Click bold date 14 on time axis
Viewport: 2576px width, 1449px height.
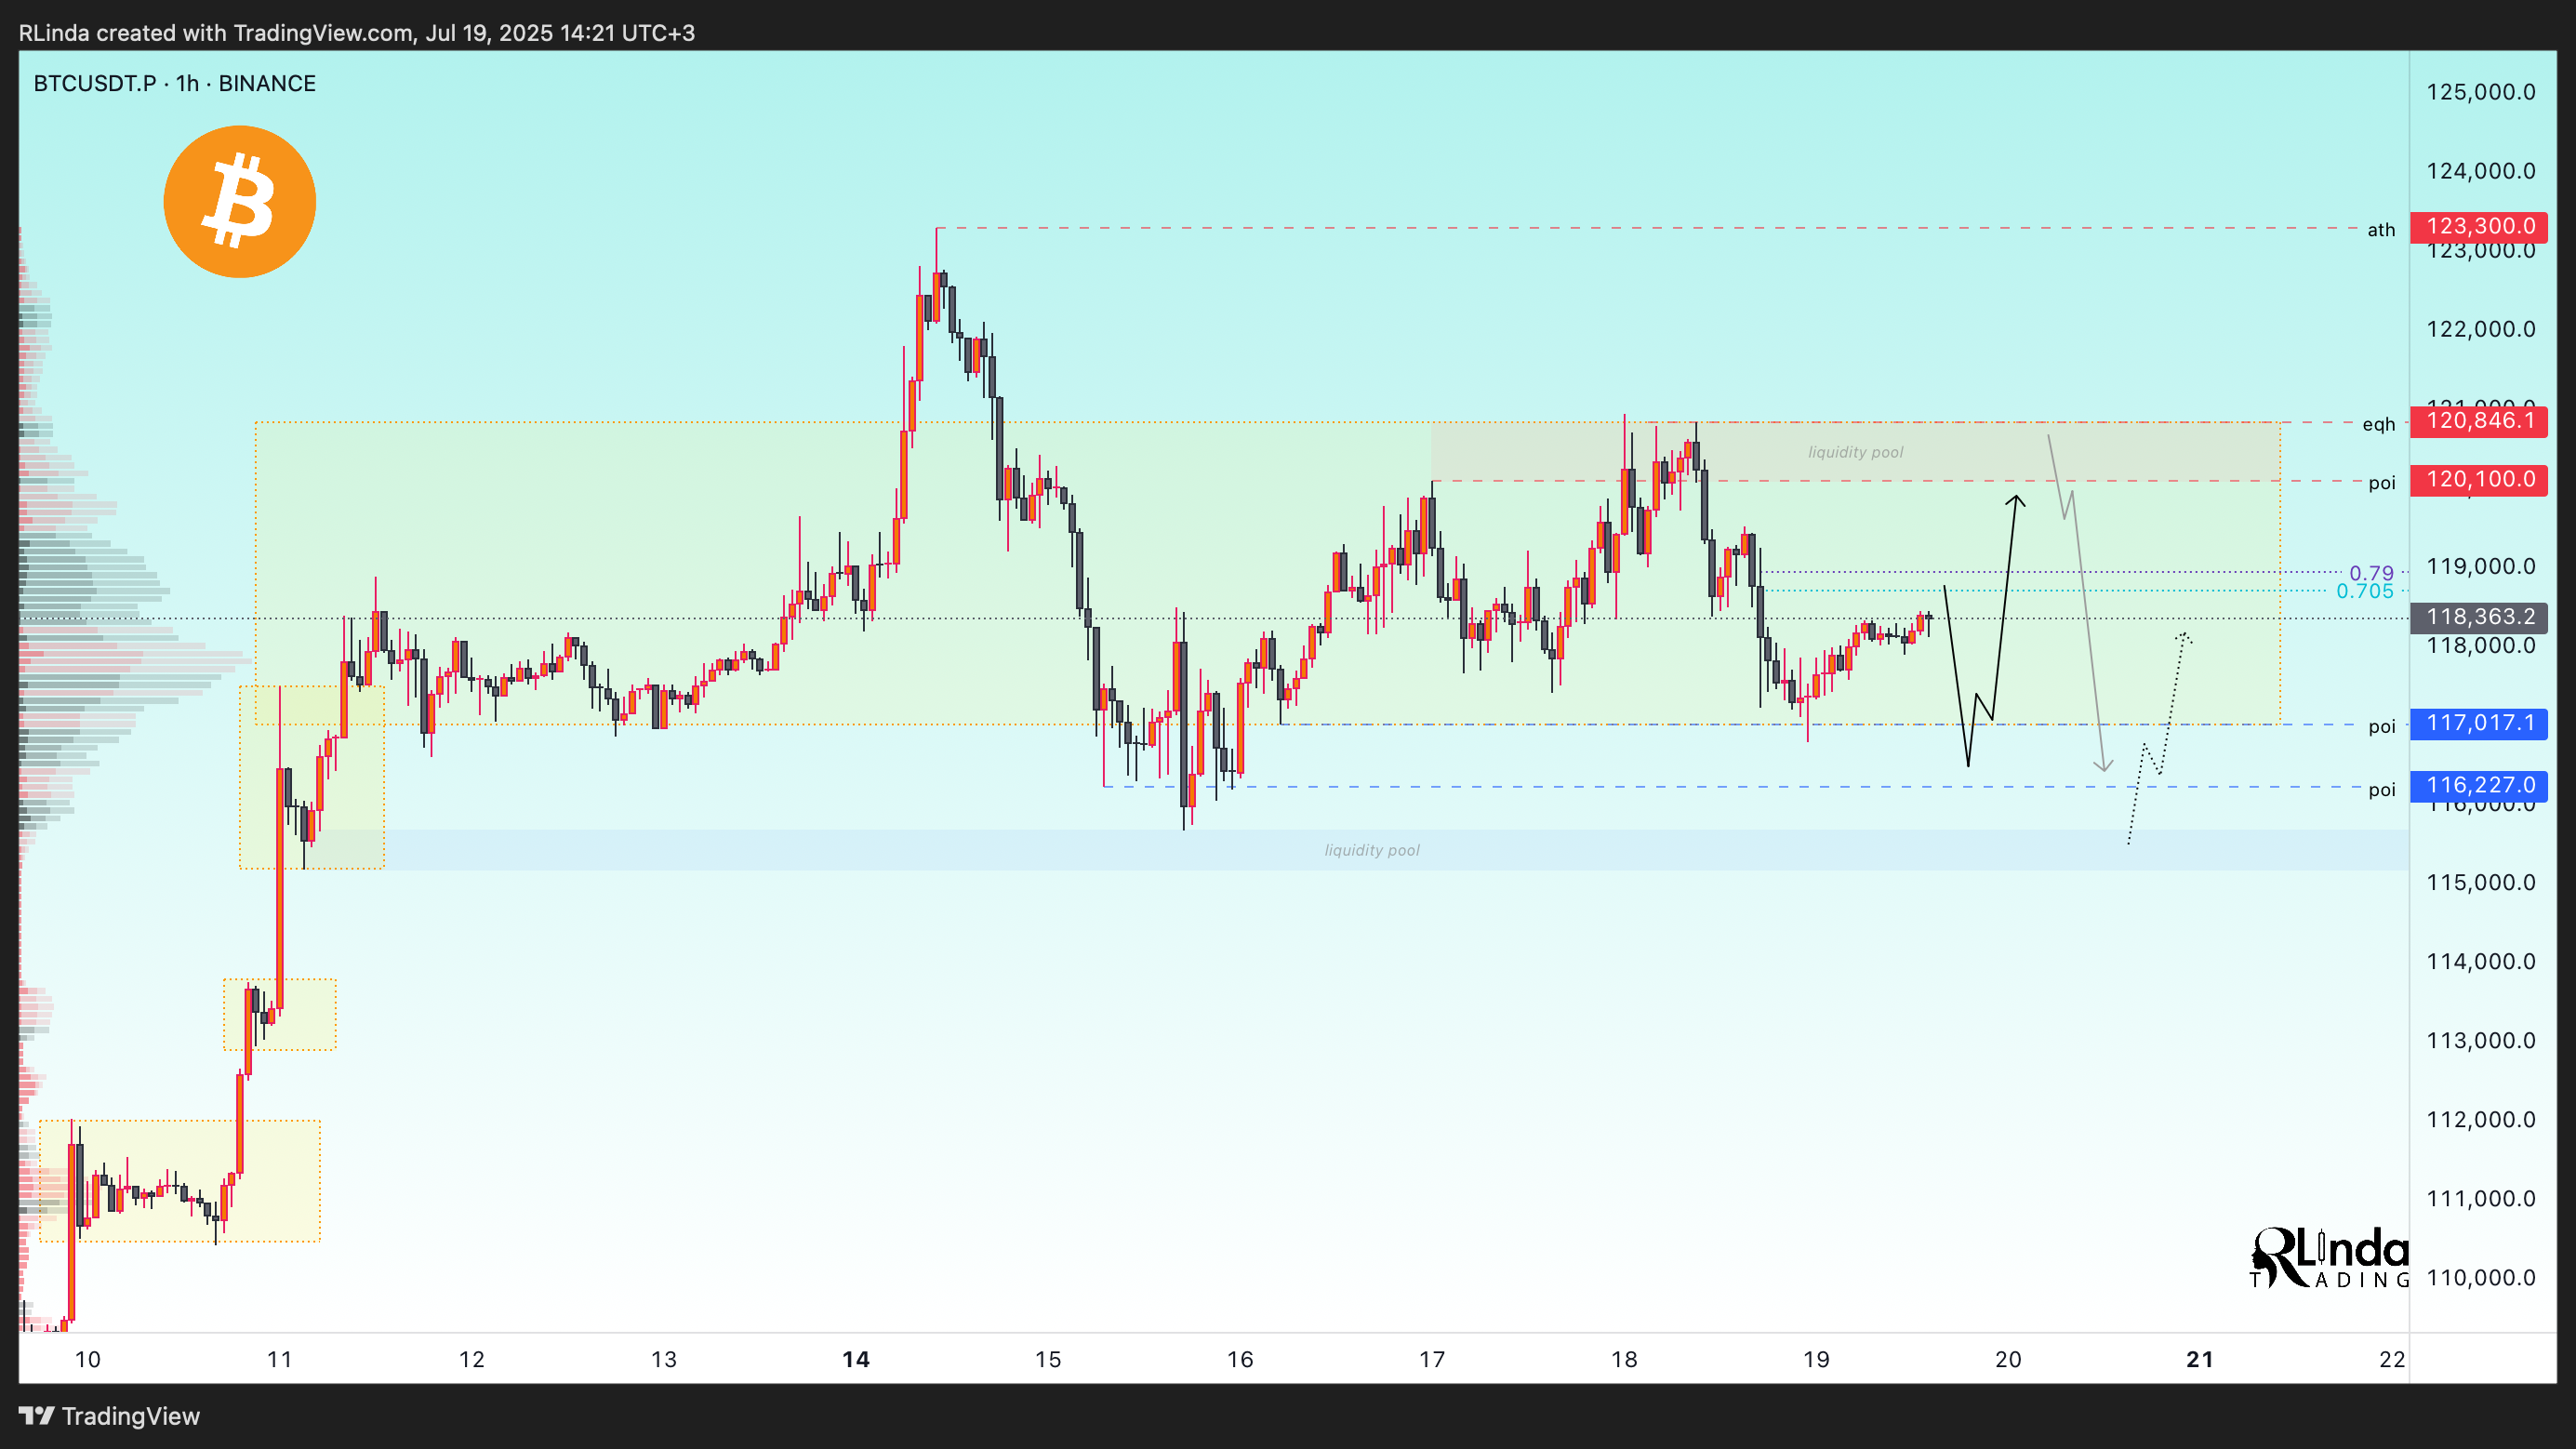point(856,1359)
